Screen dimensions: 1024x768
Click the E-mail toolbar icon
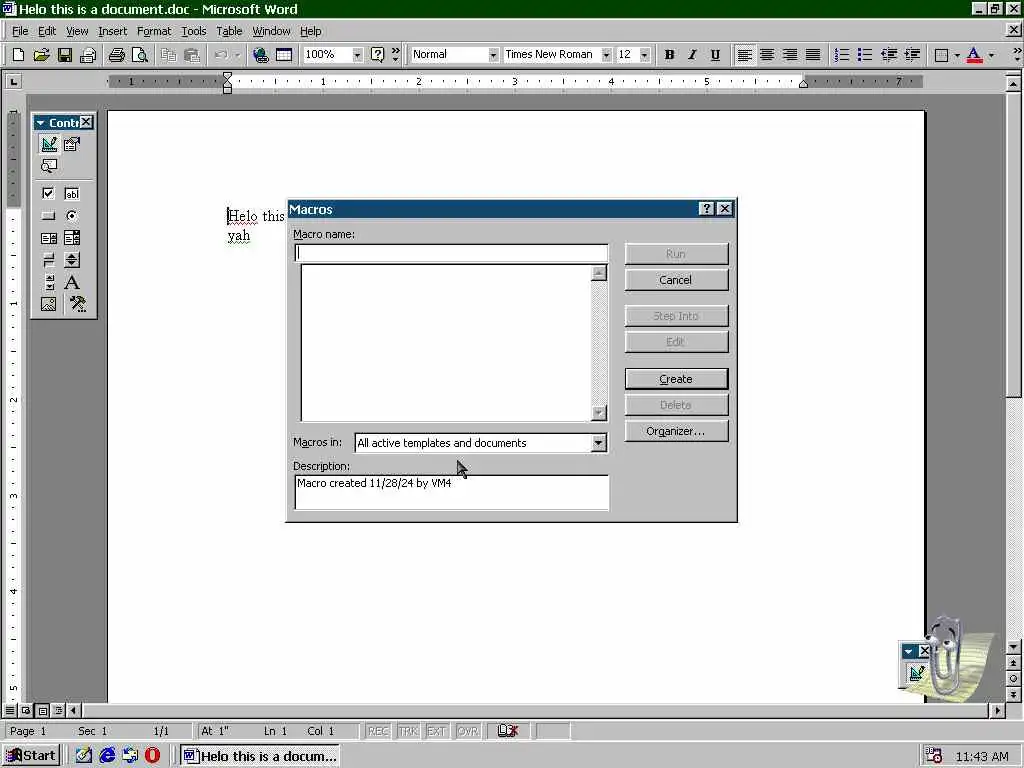(88, 55)
